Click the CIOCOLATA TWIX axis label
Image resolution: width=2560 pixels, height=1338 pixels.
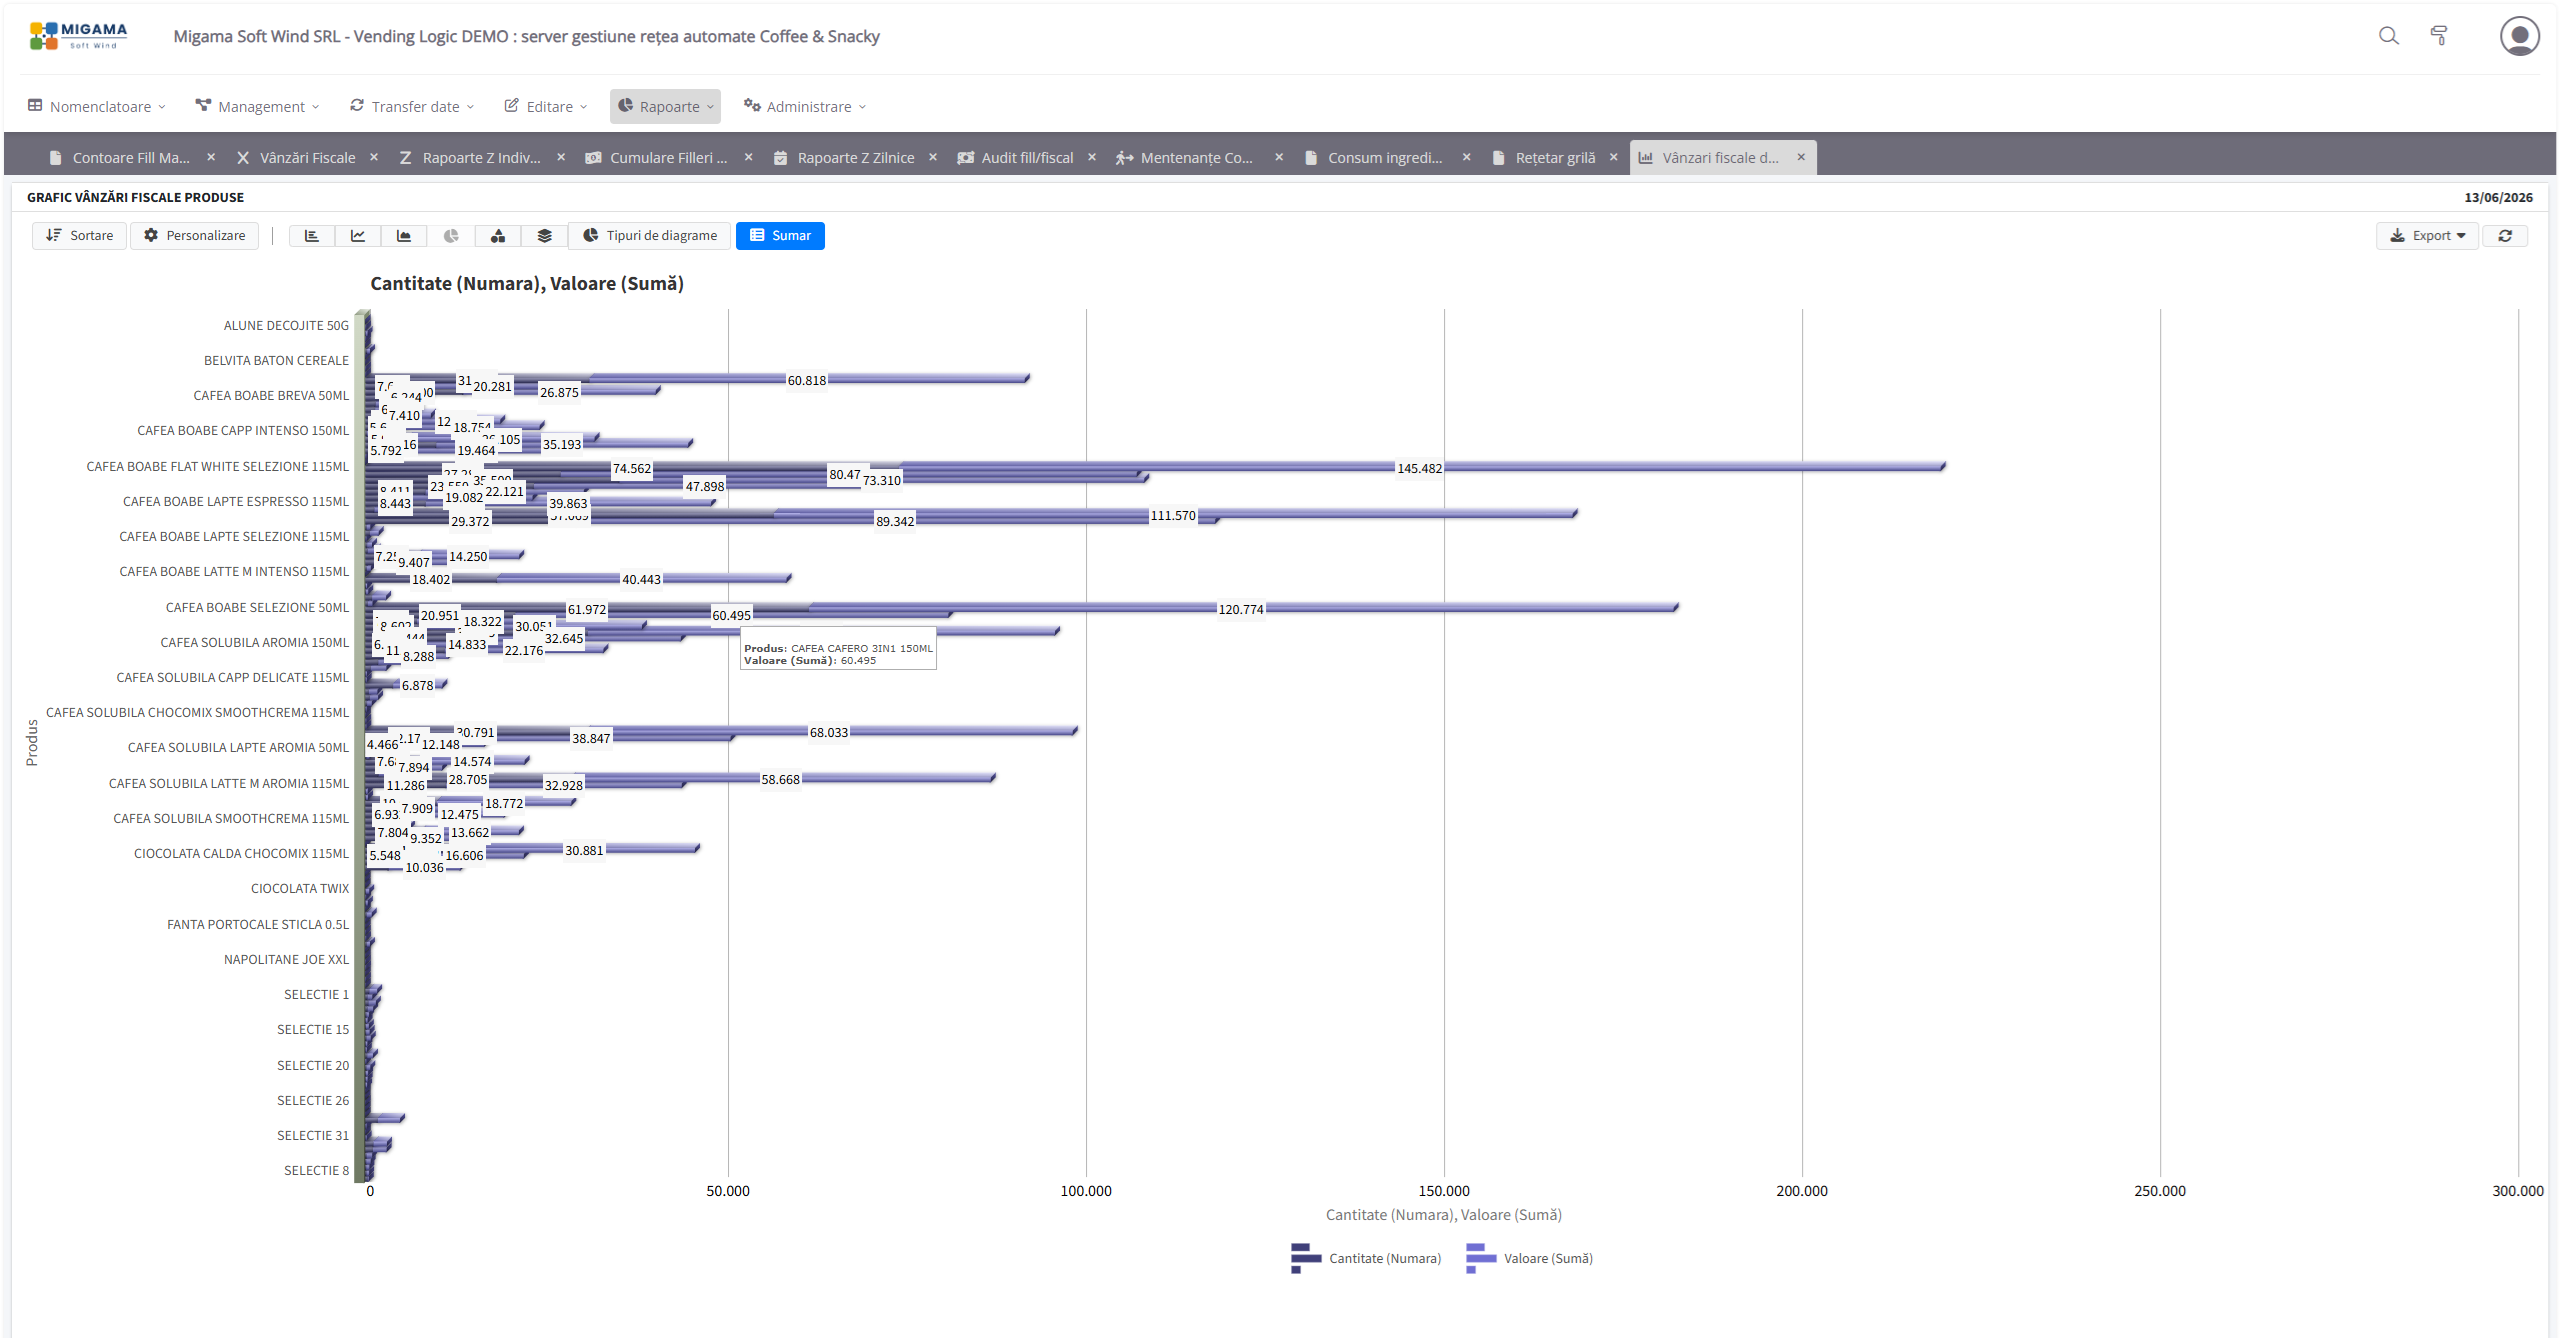[300, 889]
